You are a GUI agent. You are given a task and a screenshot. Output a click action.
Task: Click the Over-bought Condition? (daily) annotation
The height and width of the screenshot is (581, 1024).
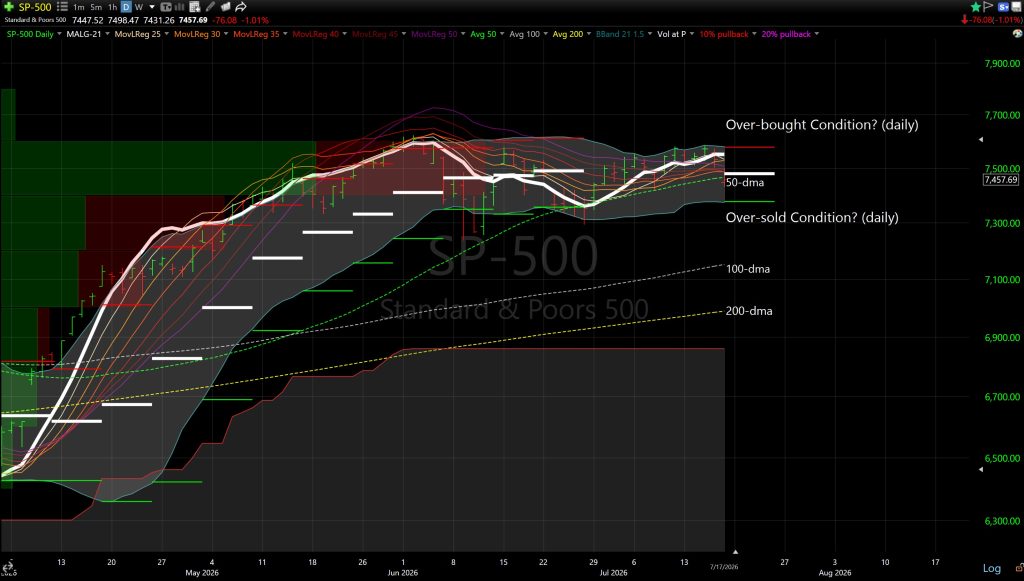[x=822, y=125]
